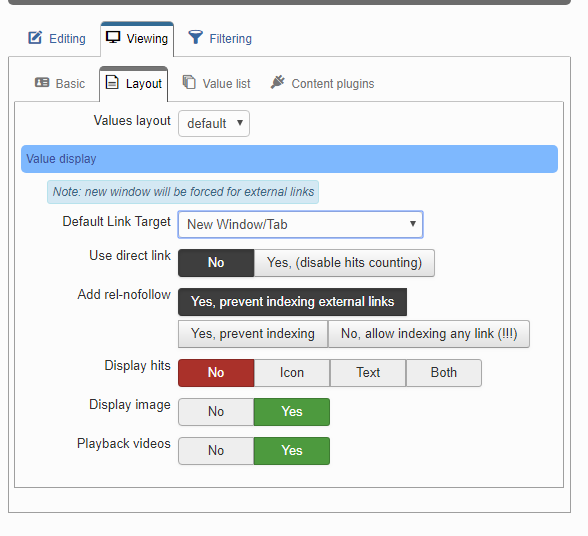Set Playback videos to No

click(216, 451)
